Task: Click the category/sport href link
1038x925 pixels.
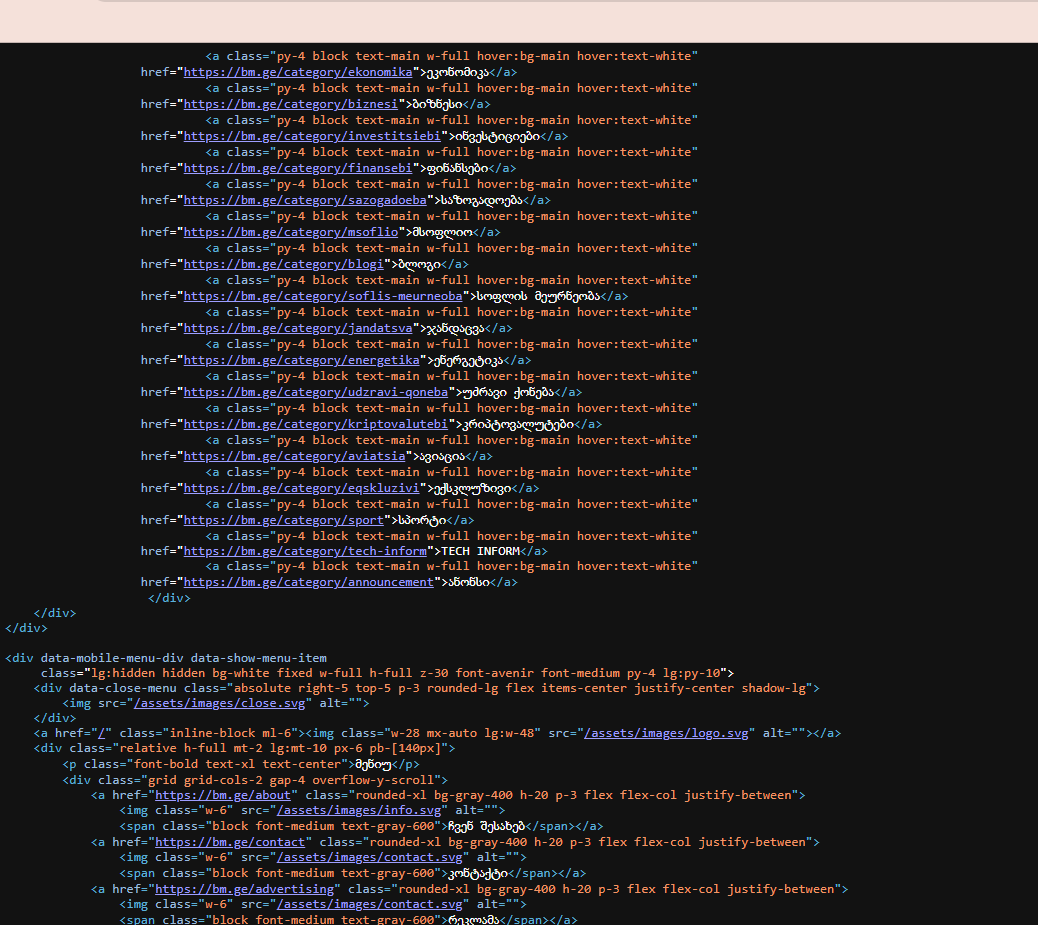Action: pyautogui.click(x=284, y=520)
